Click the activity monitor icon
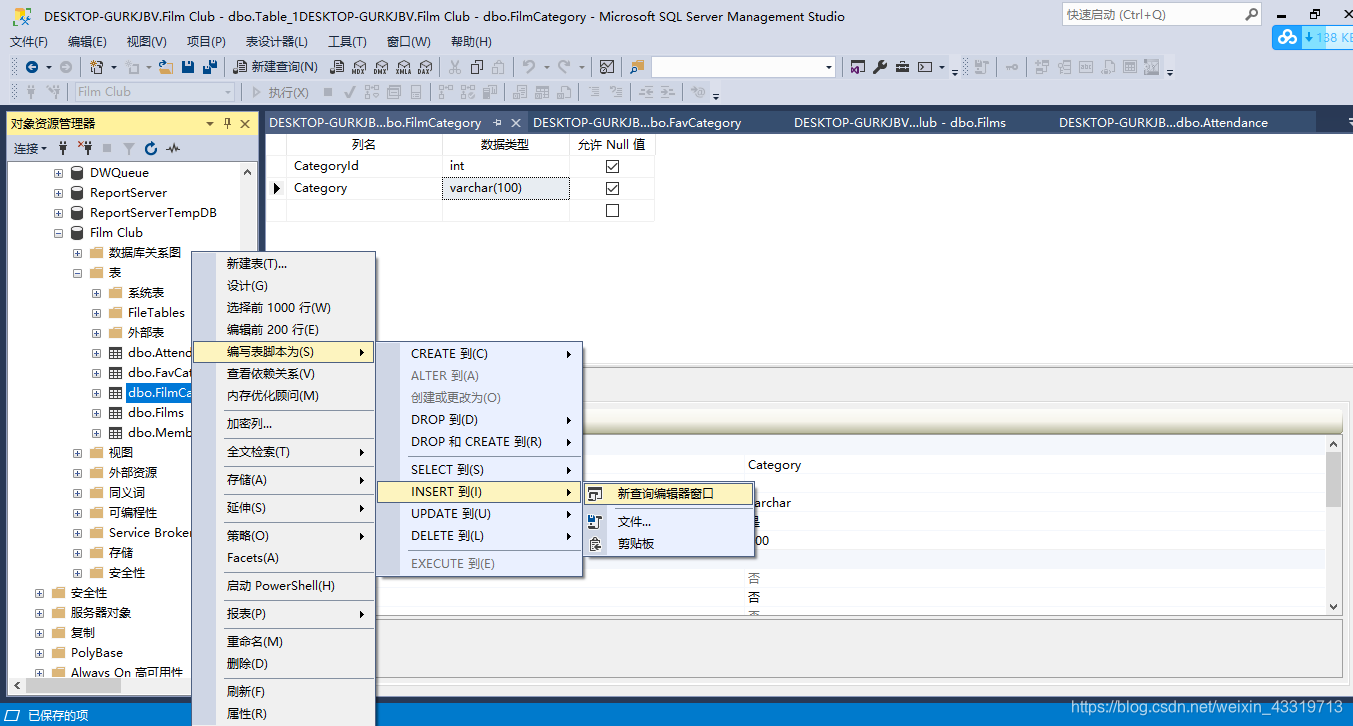The height and width of the screenshot is (726, 1353). tap(607, 67)
